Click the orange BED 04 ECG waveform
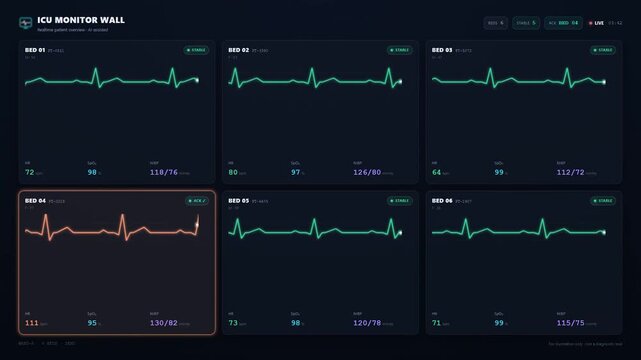This screenshot has height=360, width=641. coord(112,227)
